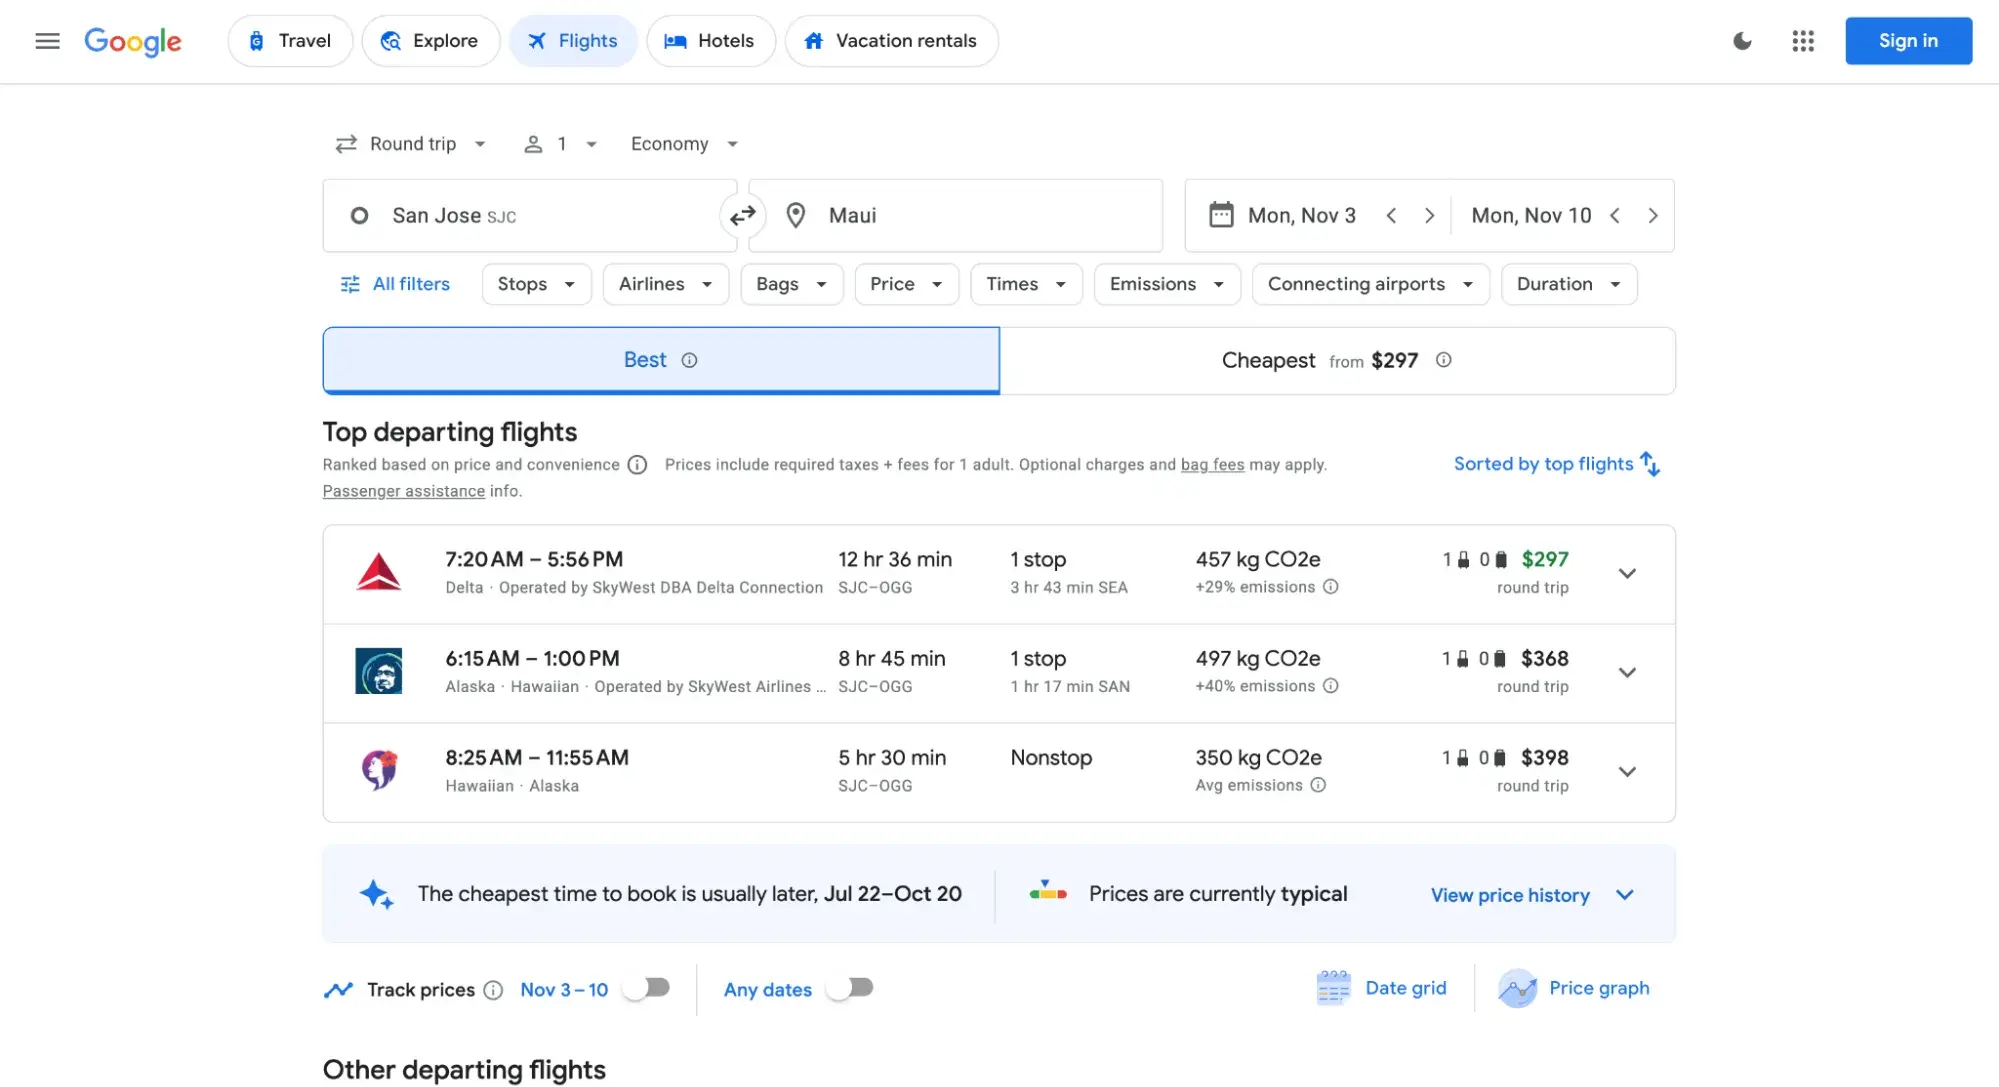Expand the $368 Alaska flight details

[x=1627, y=673]
